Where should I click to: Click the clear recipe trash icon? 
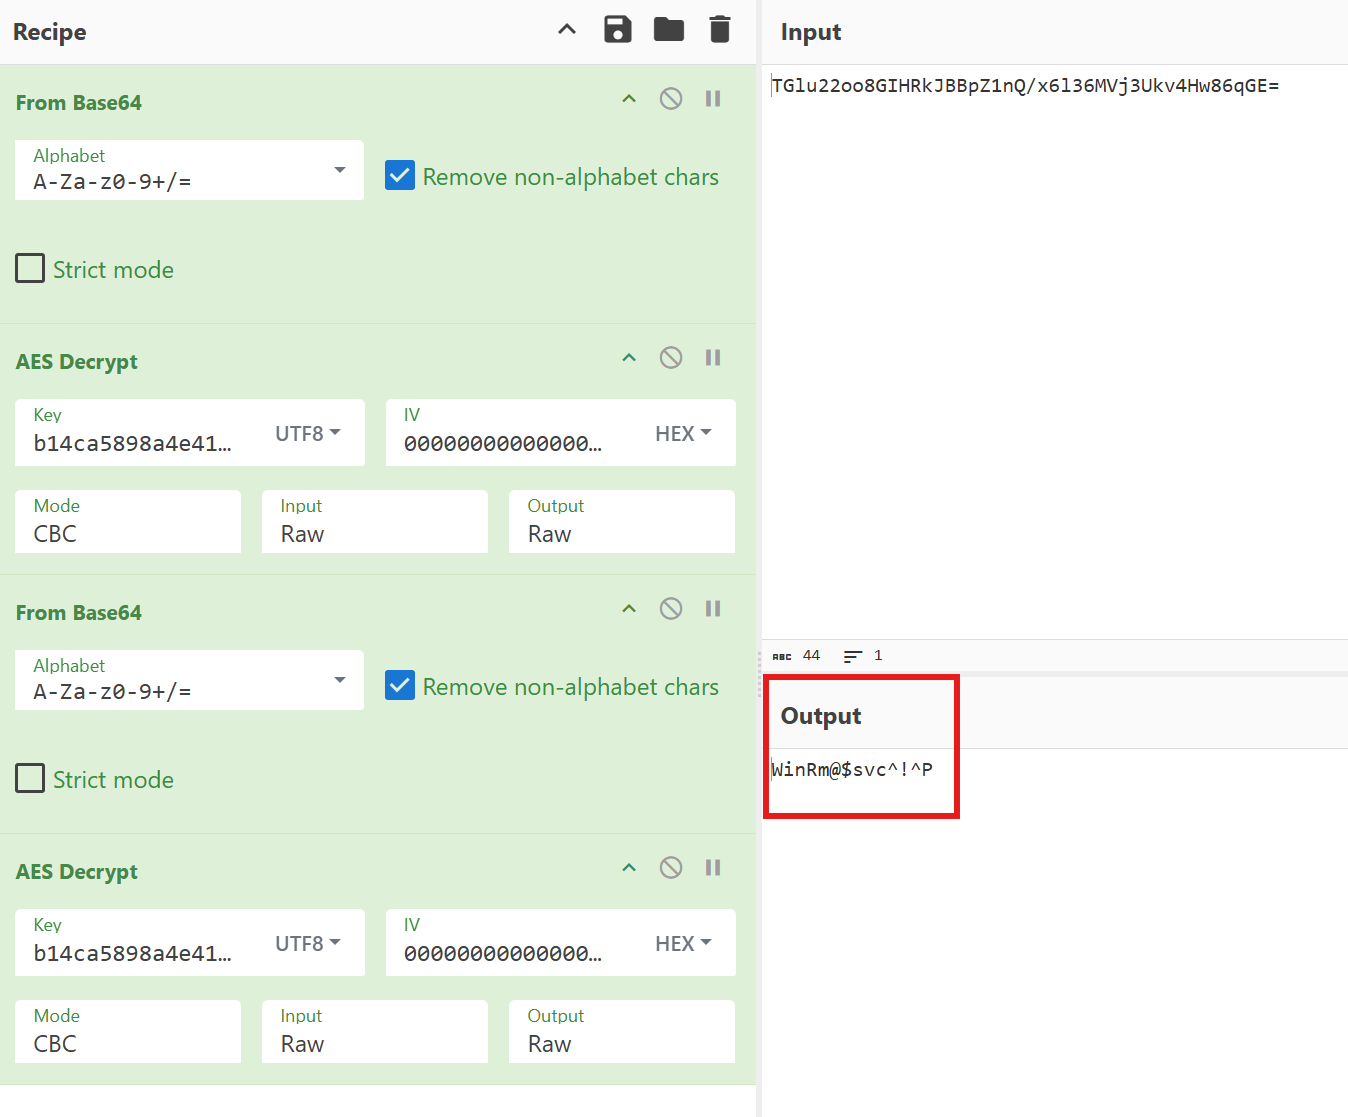pyautogui.click(x=719, y=29)
